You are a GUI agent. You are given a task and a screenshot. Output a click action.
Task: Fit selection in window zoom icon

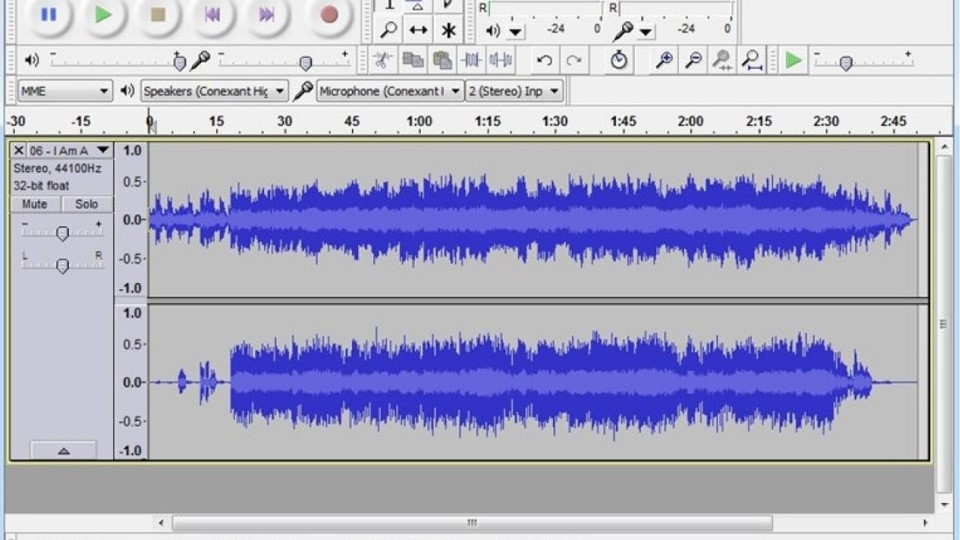pos(722,60)
